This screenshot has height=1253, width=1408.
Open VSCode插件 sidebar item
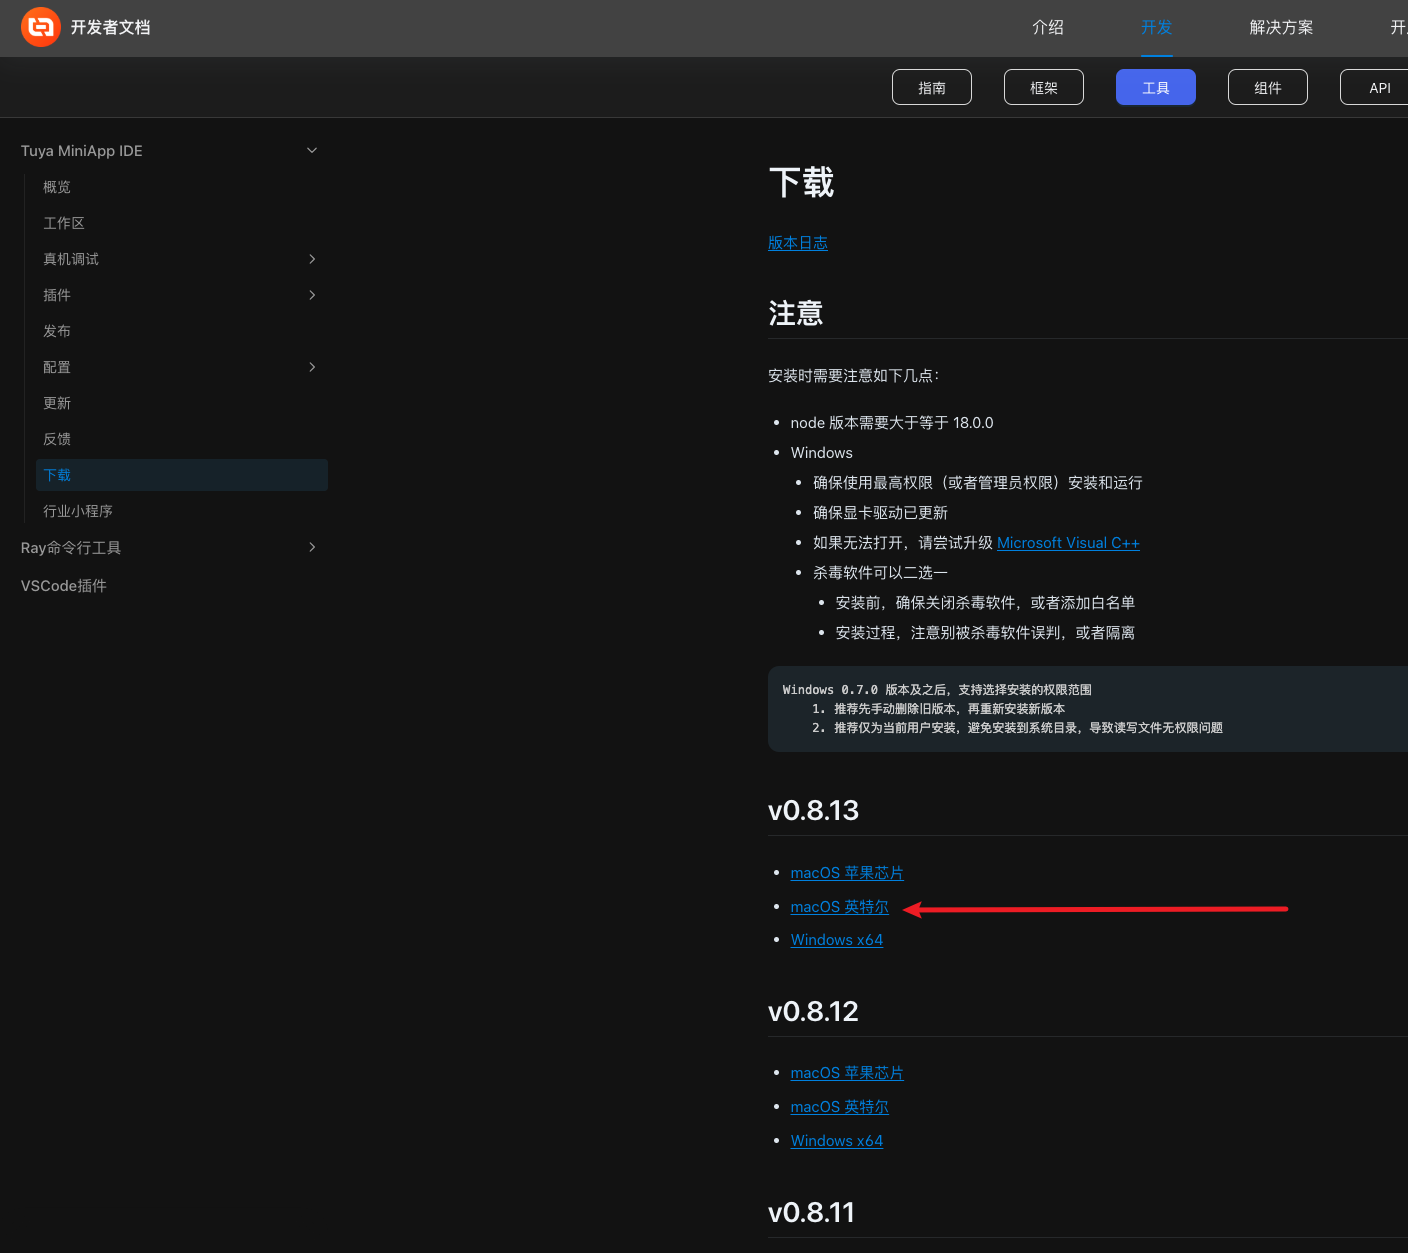coord(64,586)
